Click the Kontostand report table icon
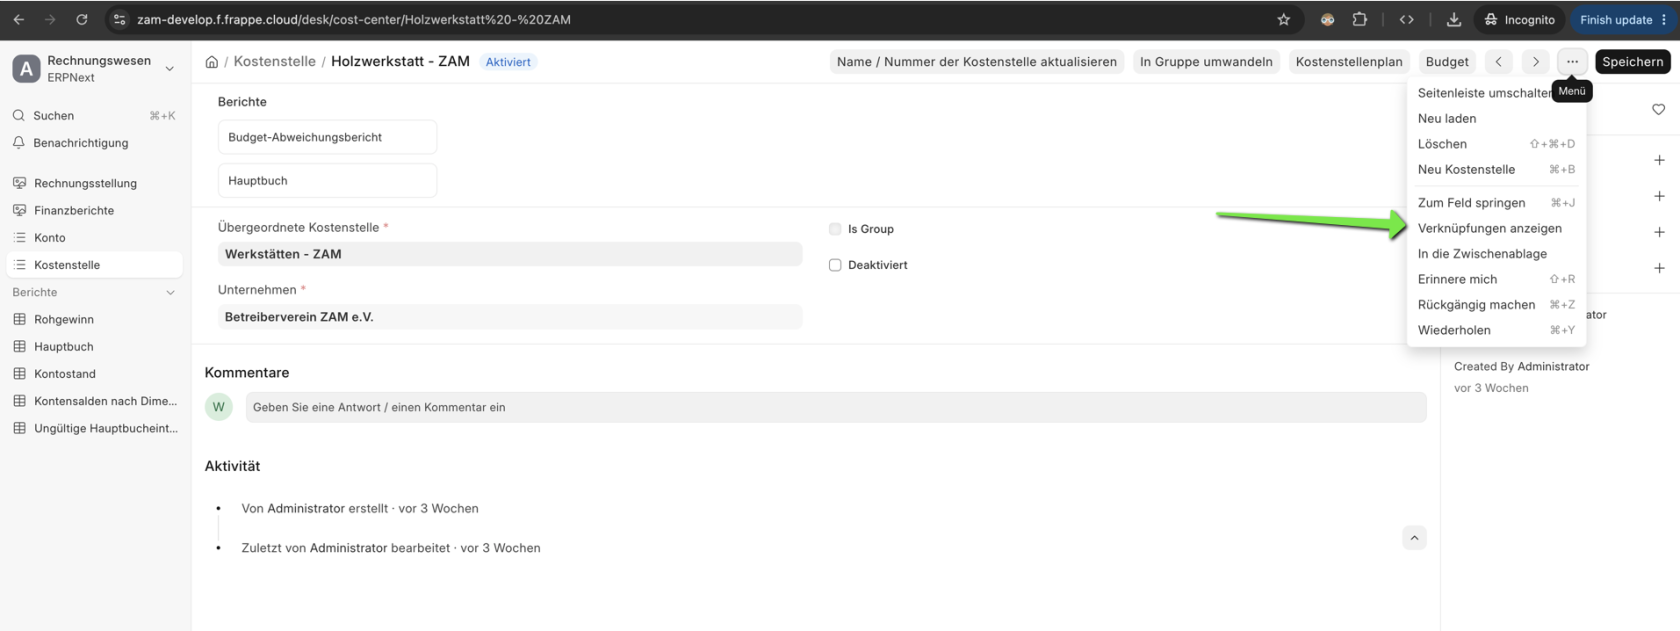The image size is (1680, 631). (x=20, y=373)
